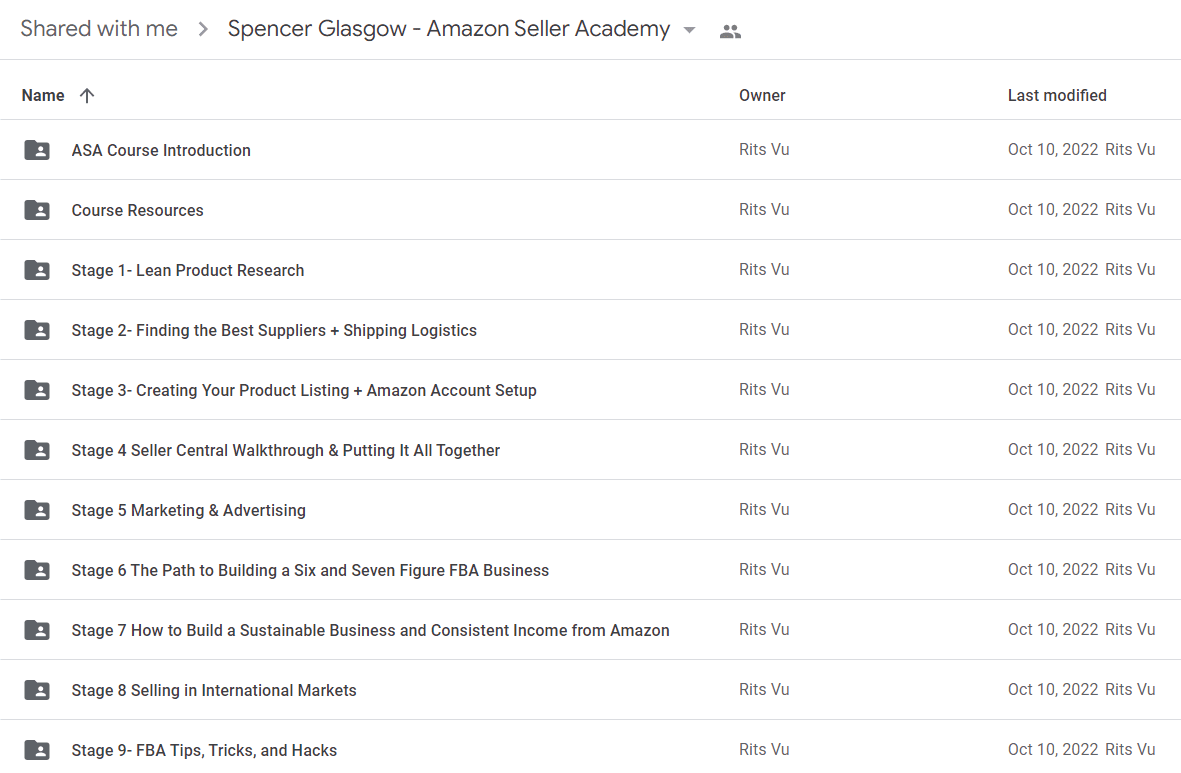This screenshot has width=1181, height=773.
Task: Click the Course Resources folder icon
Action: coord(37,210)
